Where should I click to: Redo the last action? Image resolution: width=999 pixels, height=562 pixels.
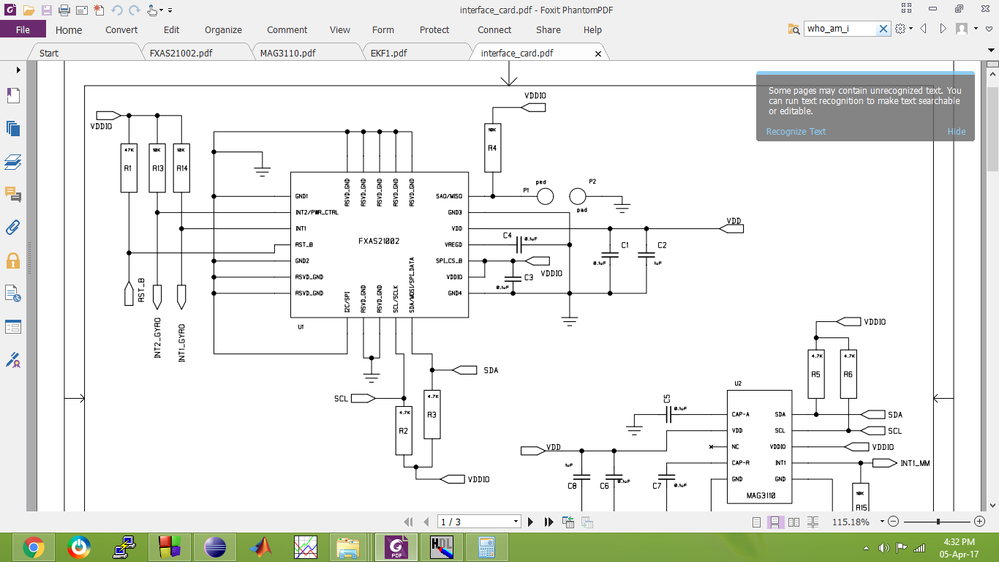134,10
